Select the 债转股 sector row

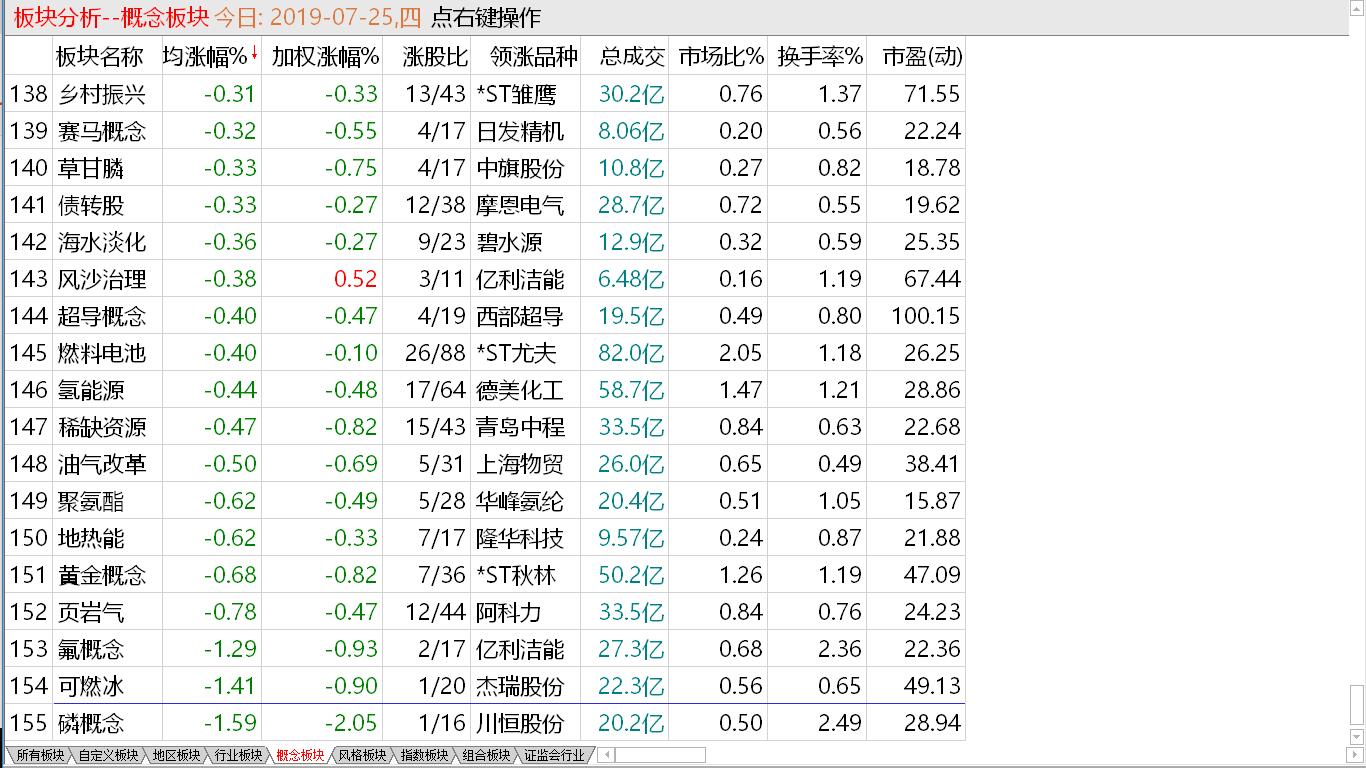point(485,205)
